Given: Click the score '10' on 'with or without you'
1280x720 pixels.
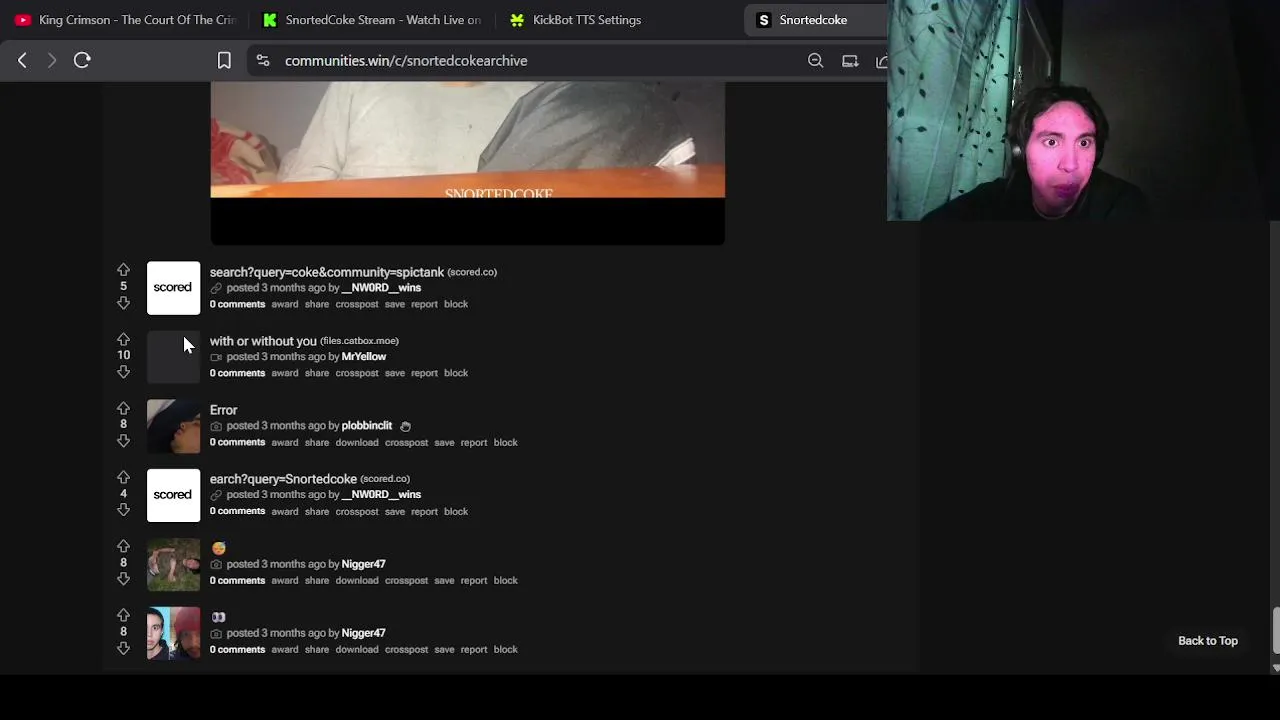Looking at the screenshot, I should click(123, 355).
